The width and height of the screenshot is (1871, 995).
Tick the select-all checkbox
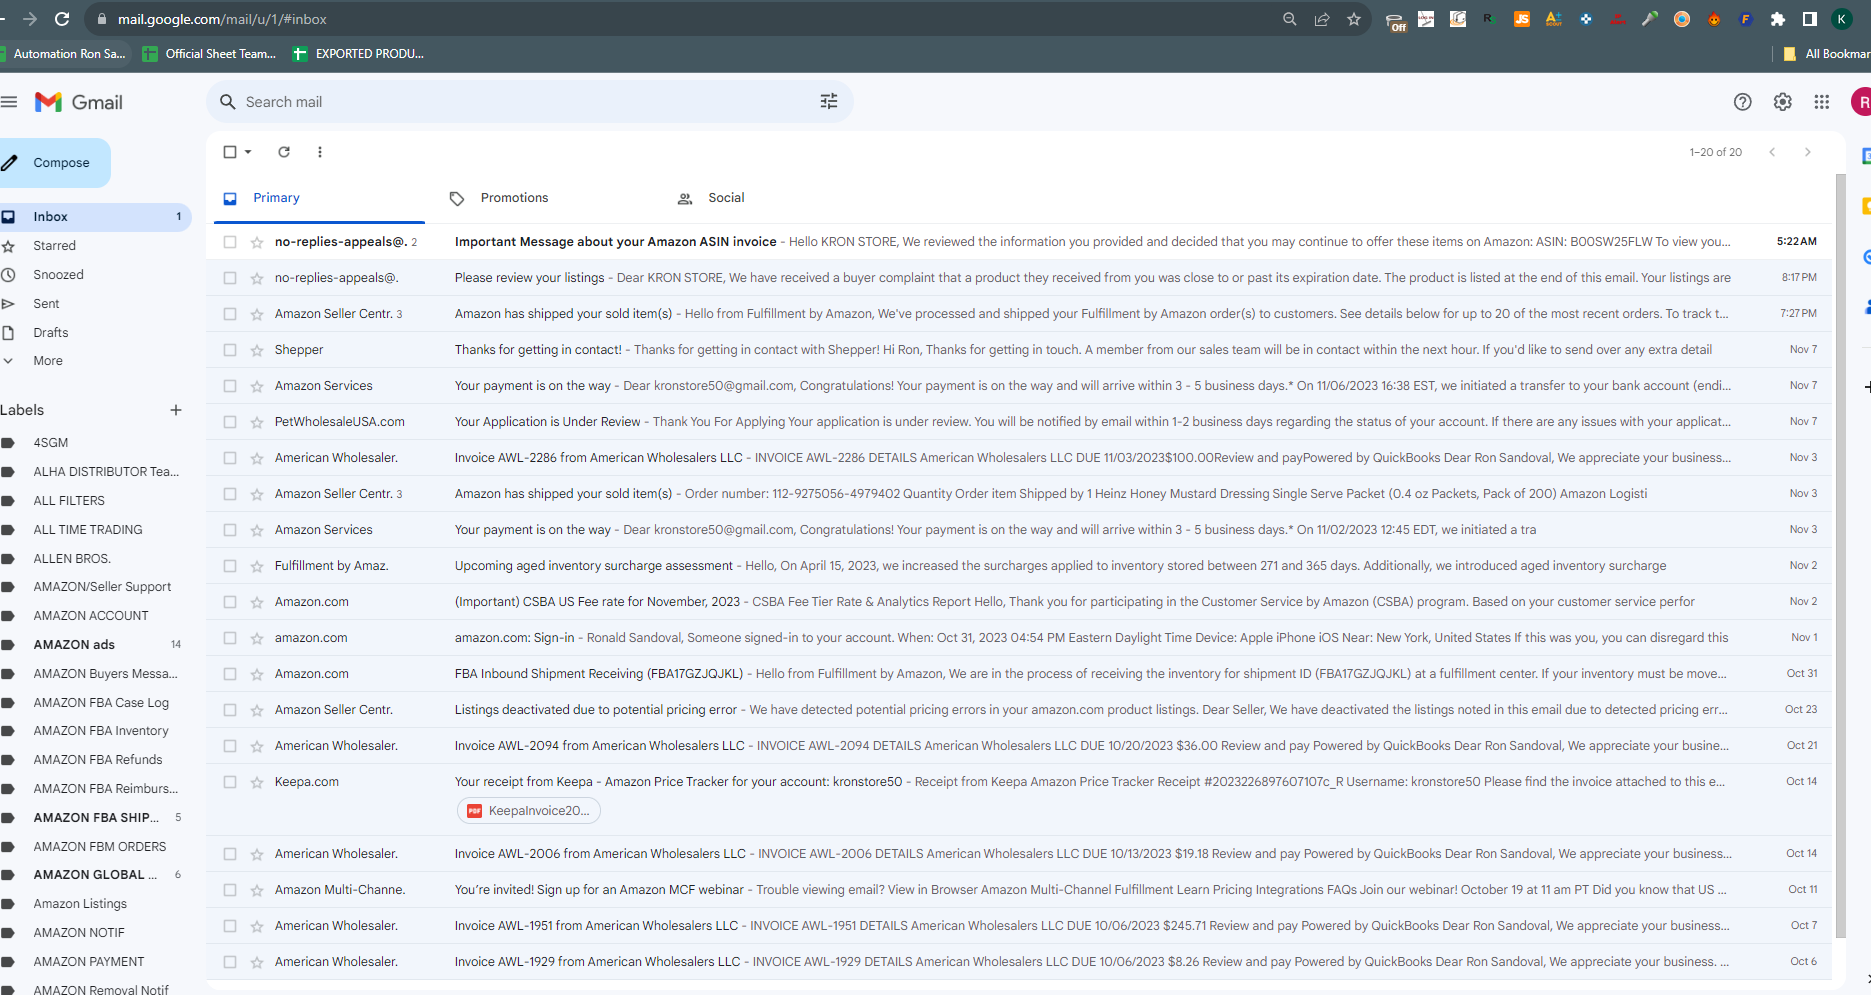click(x=230, y=152)
